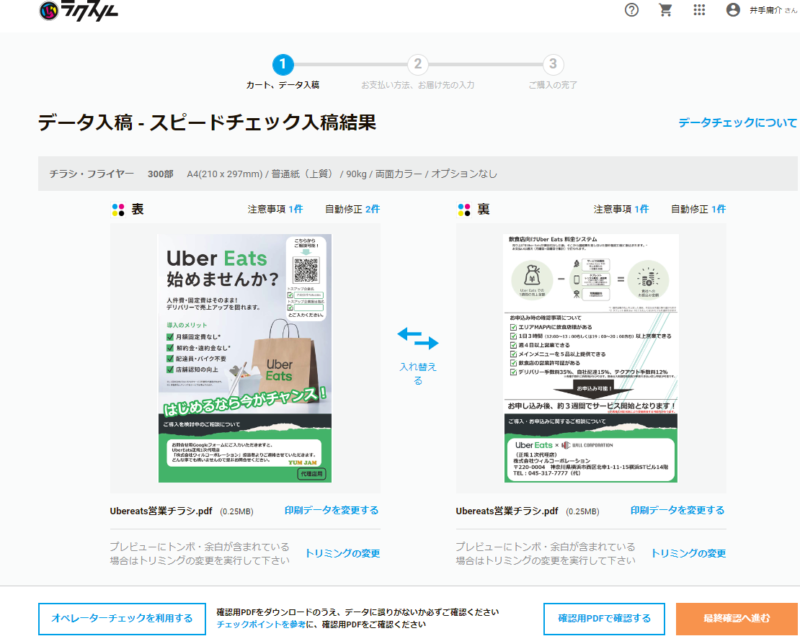
Task: Proceed with 最終確認へ進む button
Action: (x=736, y=619)
